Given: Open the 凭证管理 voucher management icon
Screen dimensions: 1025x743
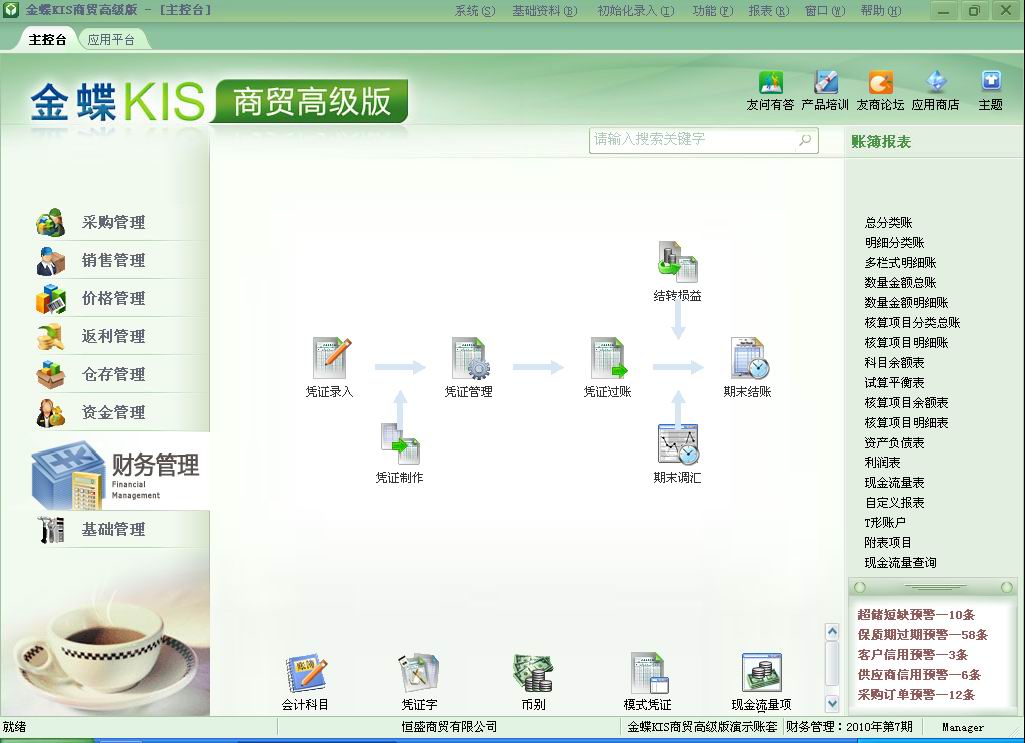Looking at the screenshot, I should [470, 358].
